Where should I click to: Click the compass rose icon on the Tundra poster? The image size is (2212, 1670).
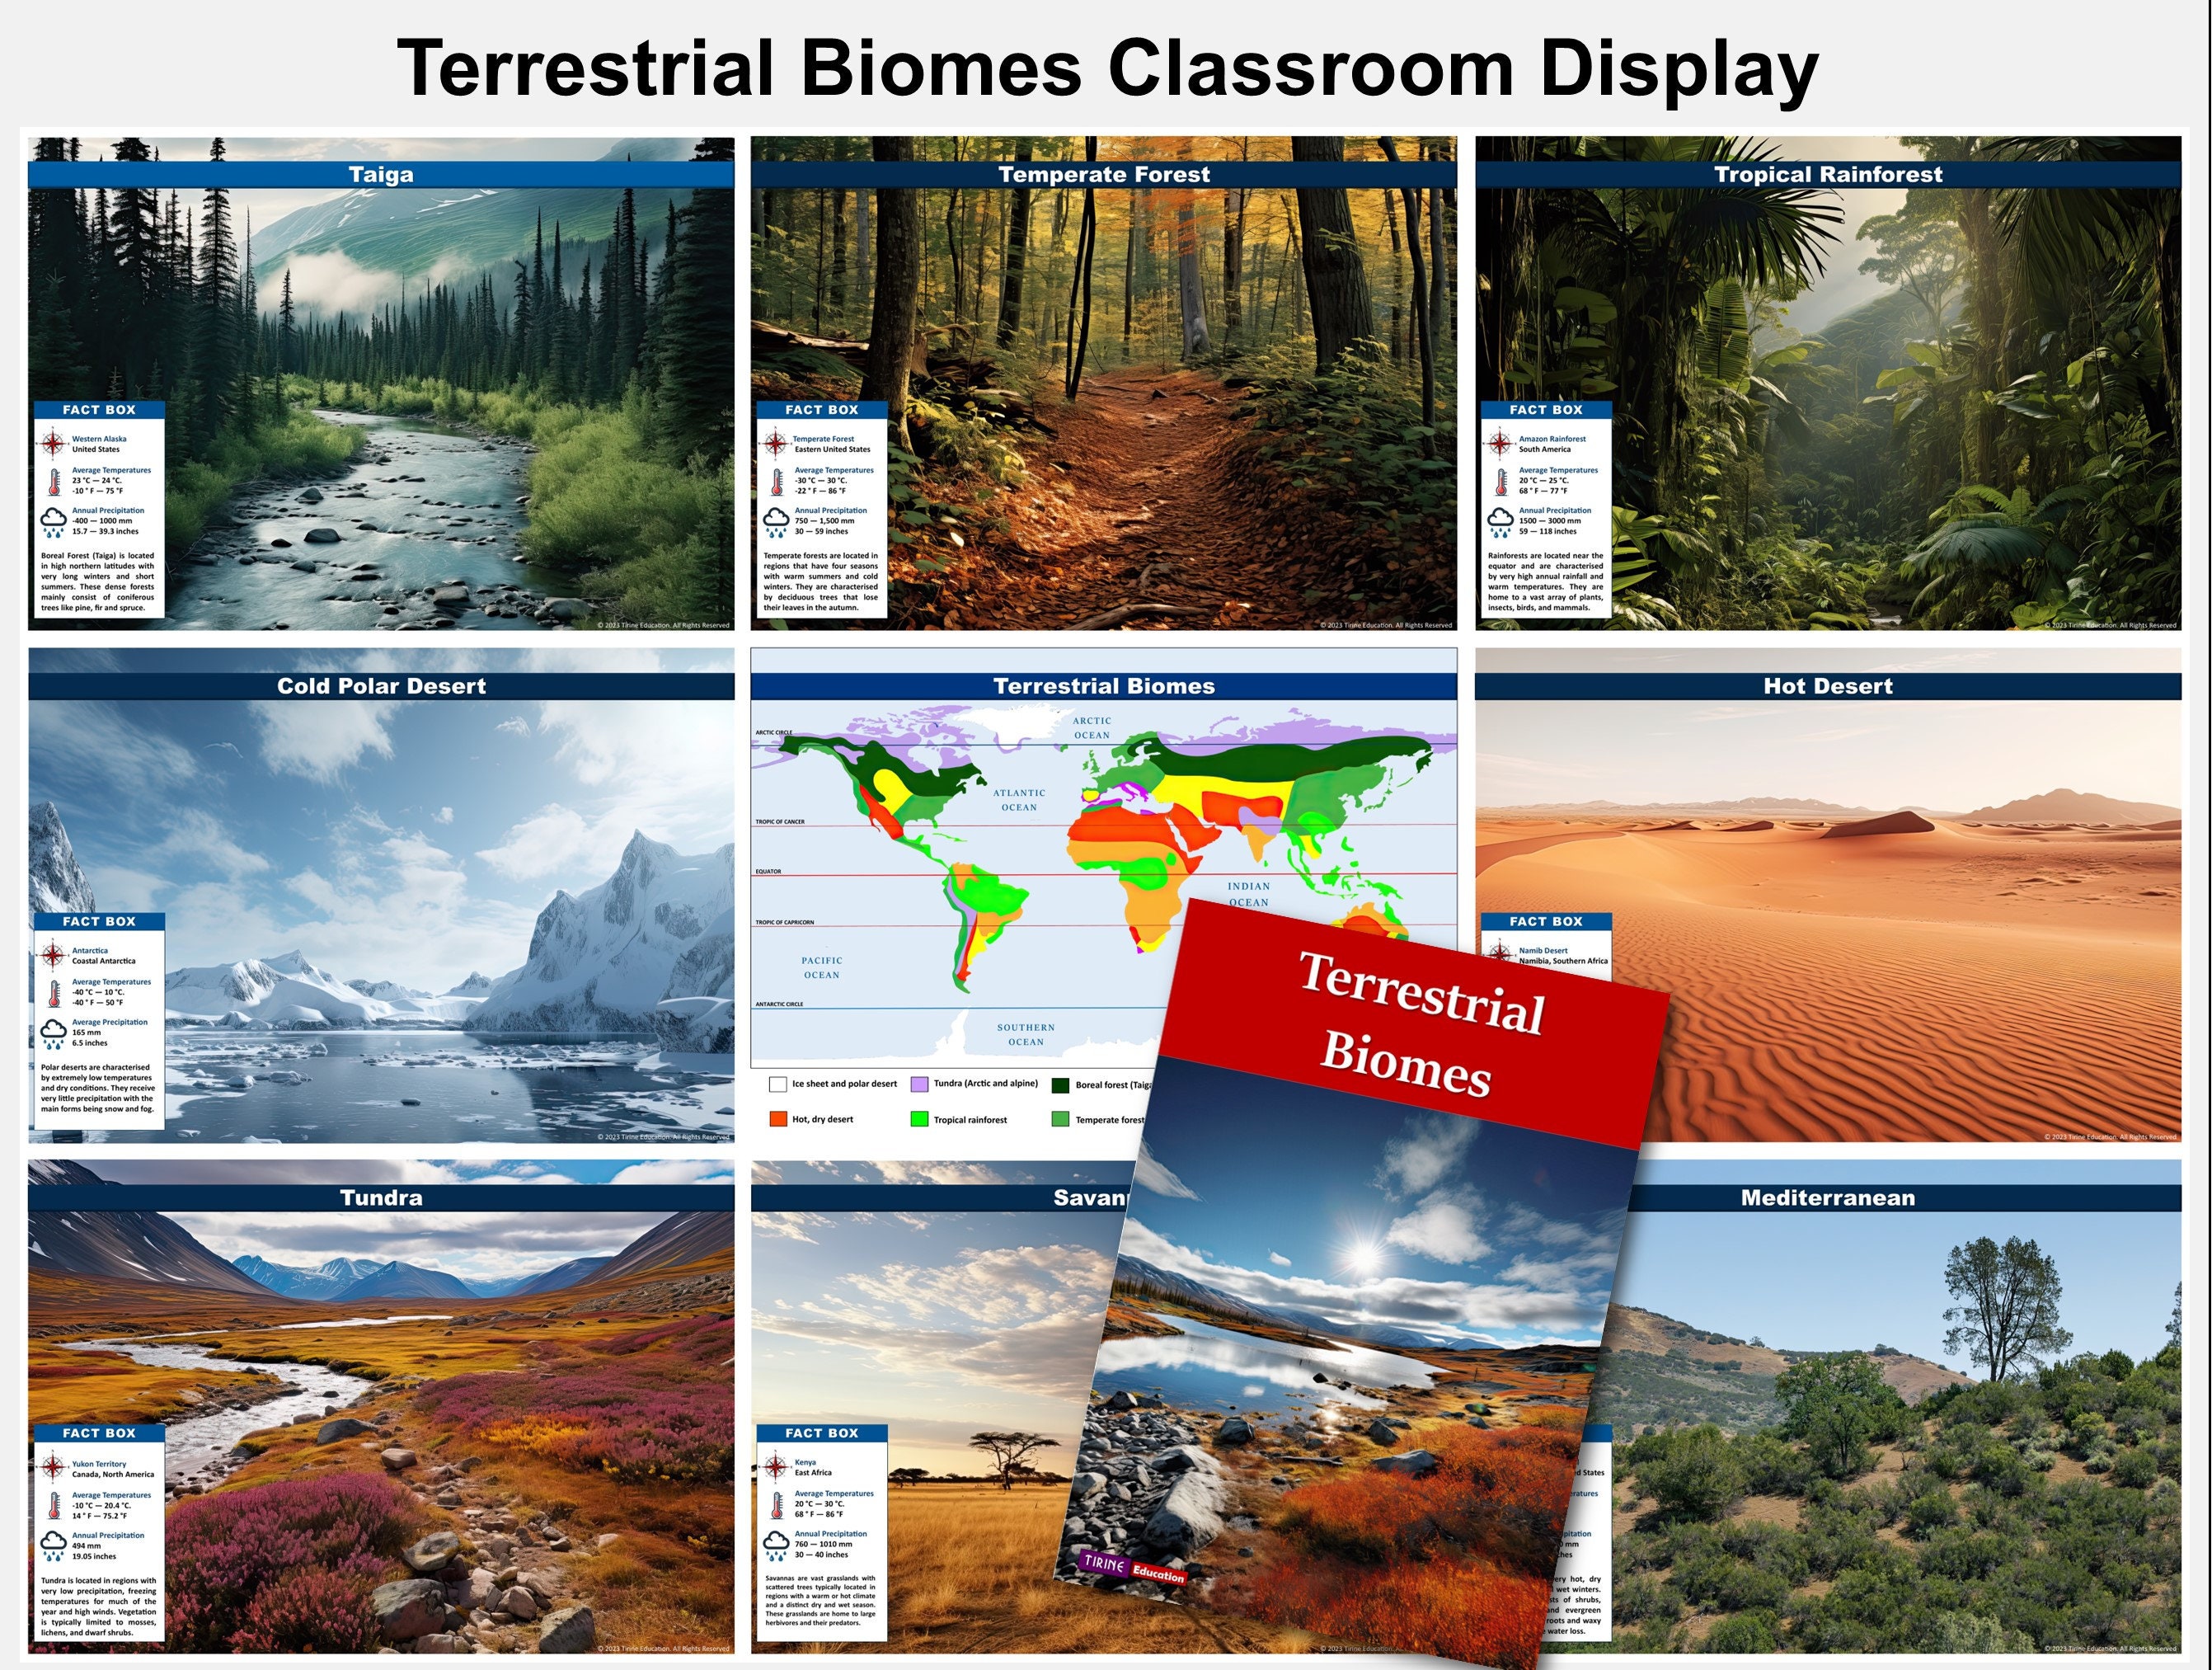coord(55,1467)
